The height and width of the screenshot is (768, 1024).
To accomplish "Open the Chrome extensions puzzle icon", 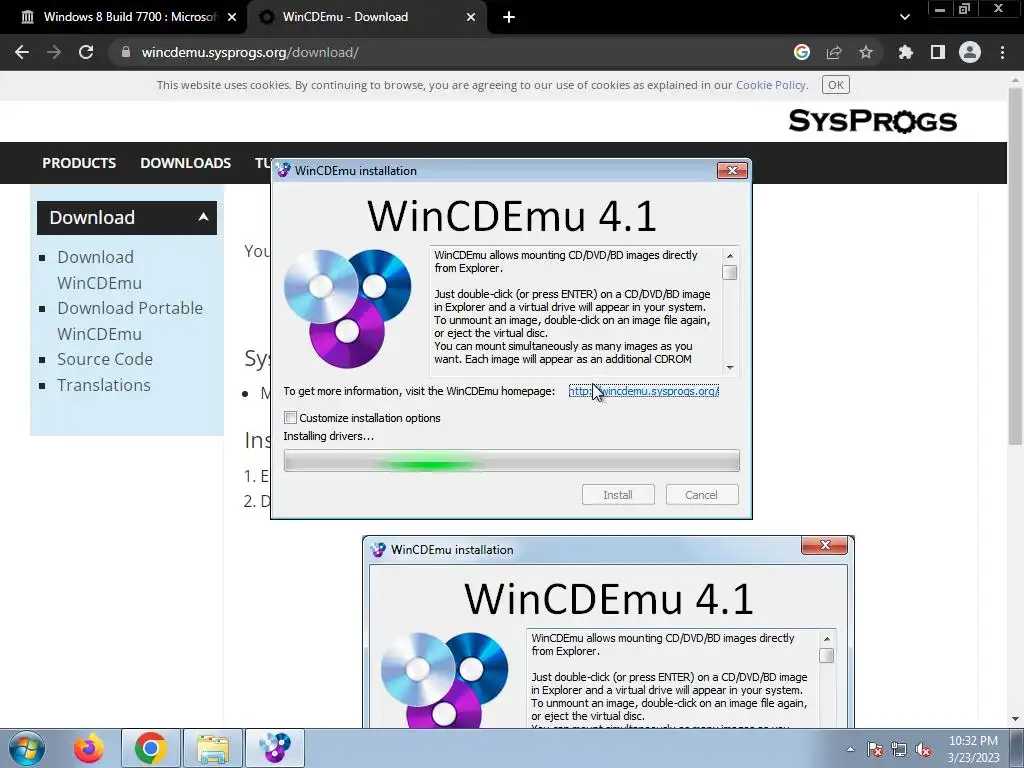I will coord(906,52).
